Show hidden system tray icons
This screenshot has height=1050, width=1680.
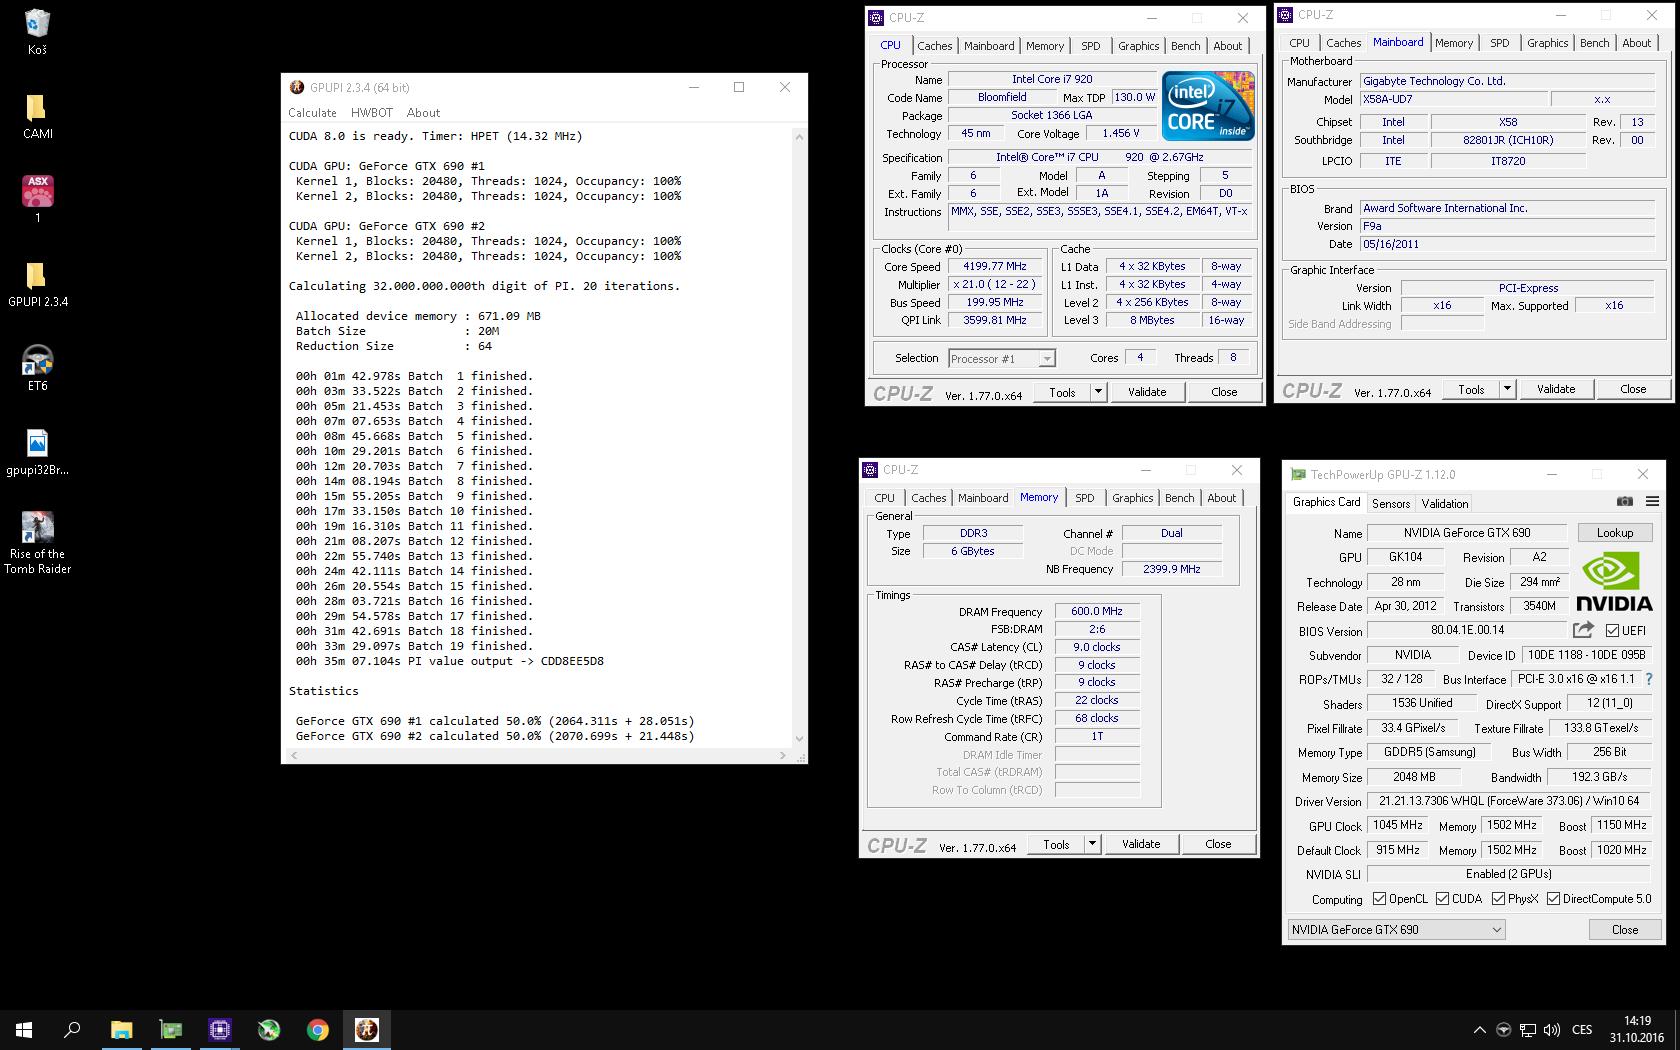[x=1479, y=1030]
